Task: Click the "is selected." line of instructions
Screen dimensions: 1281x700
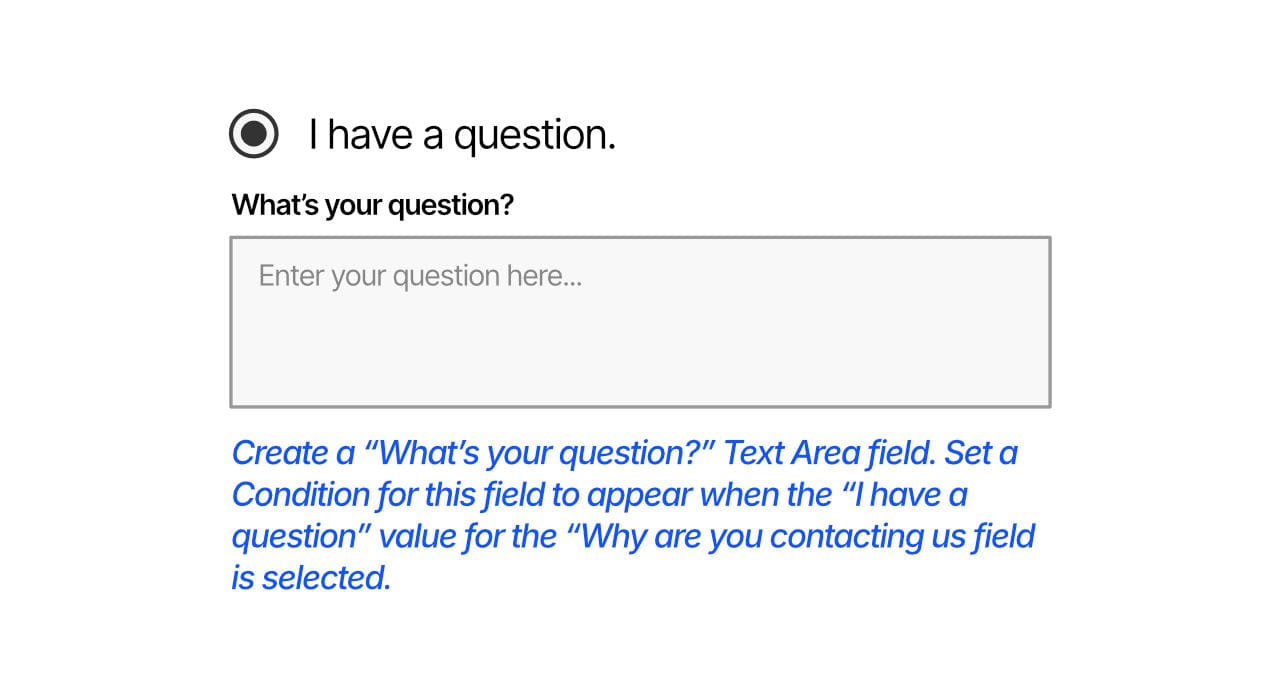Action: click(312, 577)
